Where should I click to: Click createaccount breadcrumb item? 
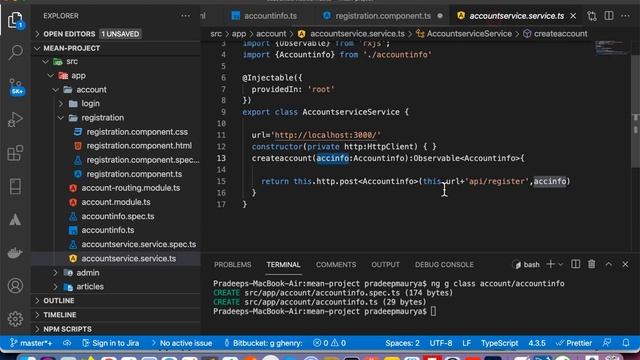point(556,34)
